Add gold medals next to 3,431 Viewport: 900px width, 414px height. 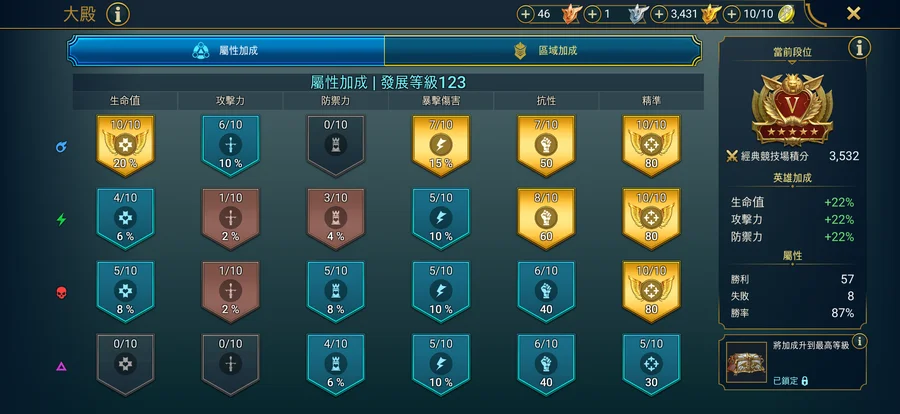pos(660,14)
